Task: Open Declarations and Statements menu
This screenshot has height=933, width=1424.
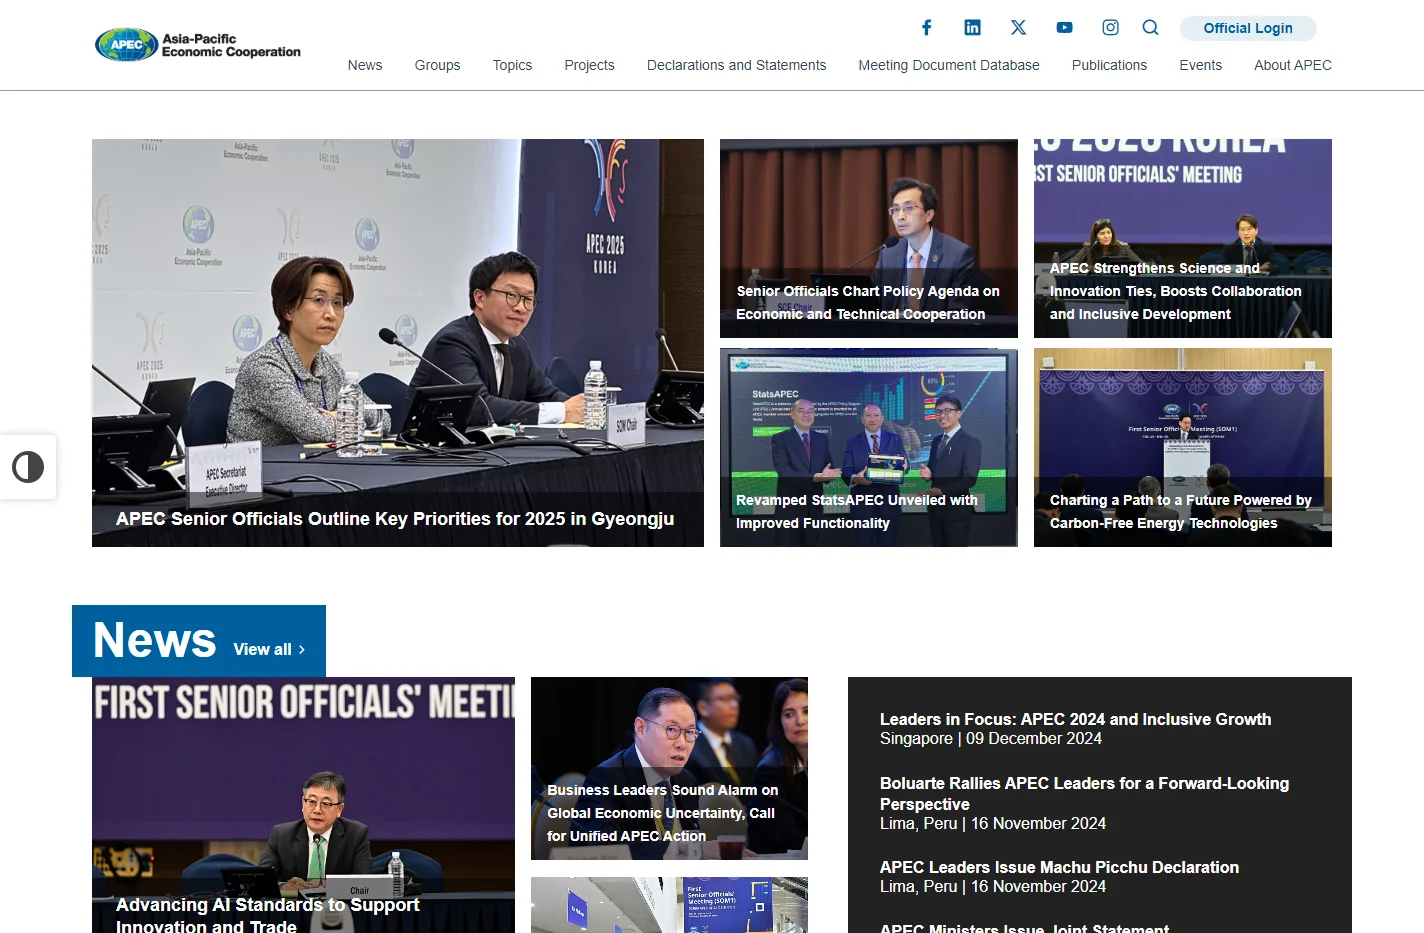Action: tap(736, 65)
